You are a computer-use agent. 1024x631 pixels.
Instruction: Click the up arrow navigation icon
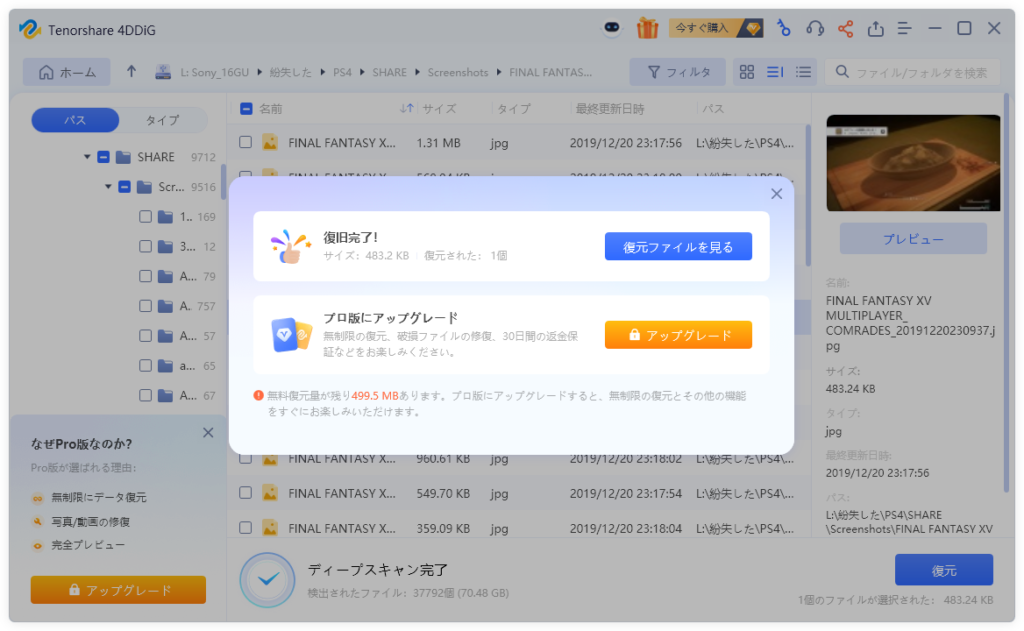point(131,72)
